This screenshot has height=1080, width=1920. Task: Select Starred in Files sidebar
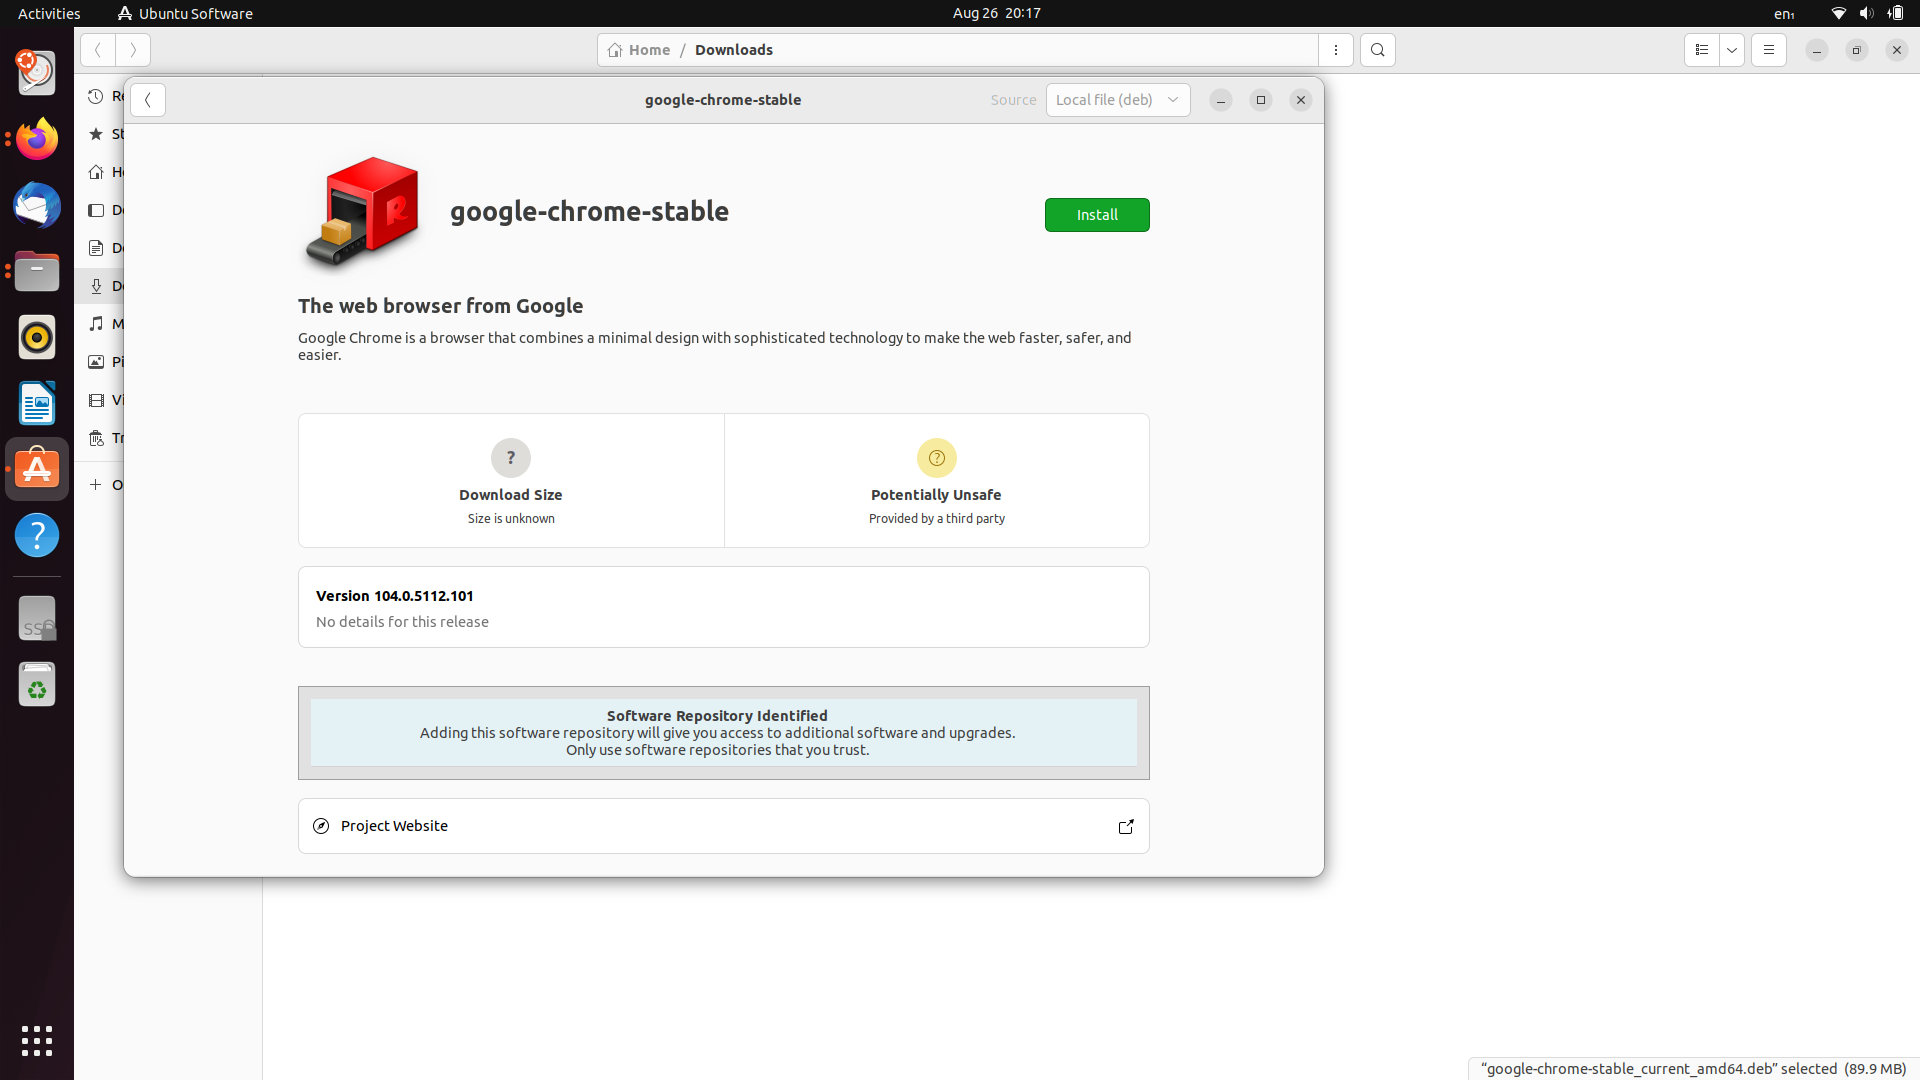(x=100, y=134)
